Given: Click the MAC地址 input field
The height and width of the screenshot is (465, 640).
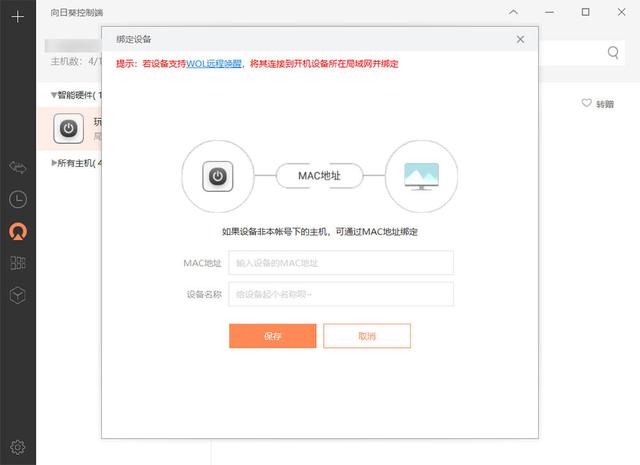Looking at the screenshot, I should [x=341, y=263].
